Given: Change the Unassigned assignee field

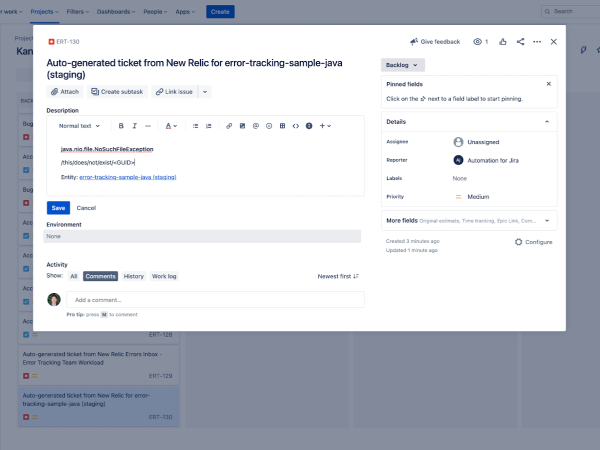Looking at the screenshot, I should coord(476,142).
